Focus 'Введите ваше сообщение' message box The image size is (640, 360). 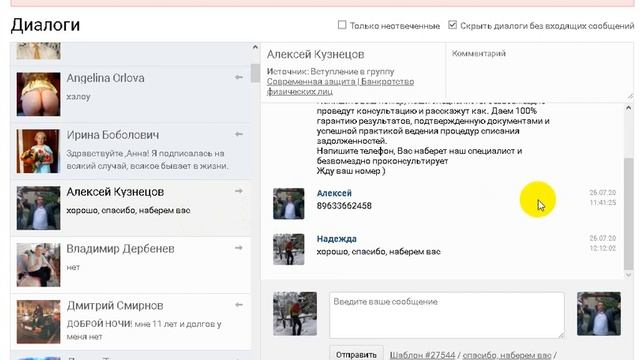point(447,315)
